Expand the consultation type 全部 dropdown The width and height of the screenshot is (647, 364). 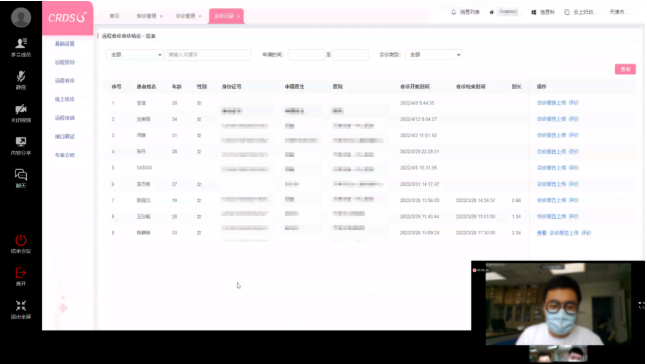click(434, 54)
